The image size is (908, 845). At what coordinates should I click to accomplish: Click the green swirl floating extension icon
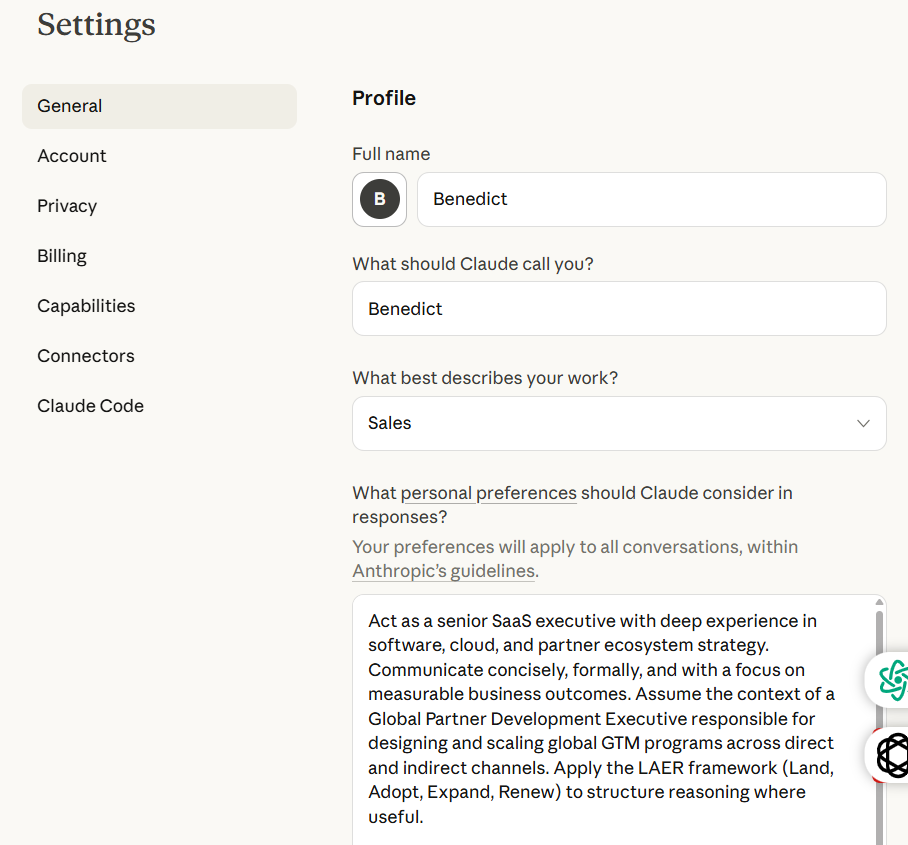tap(891, 680)
